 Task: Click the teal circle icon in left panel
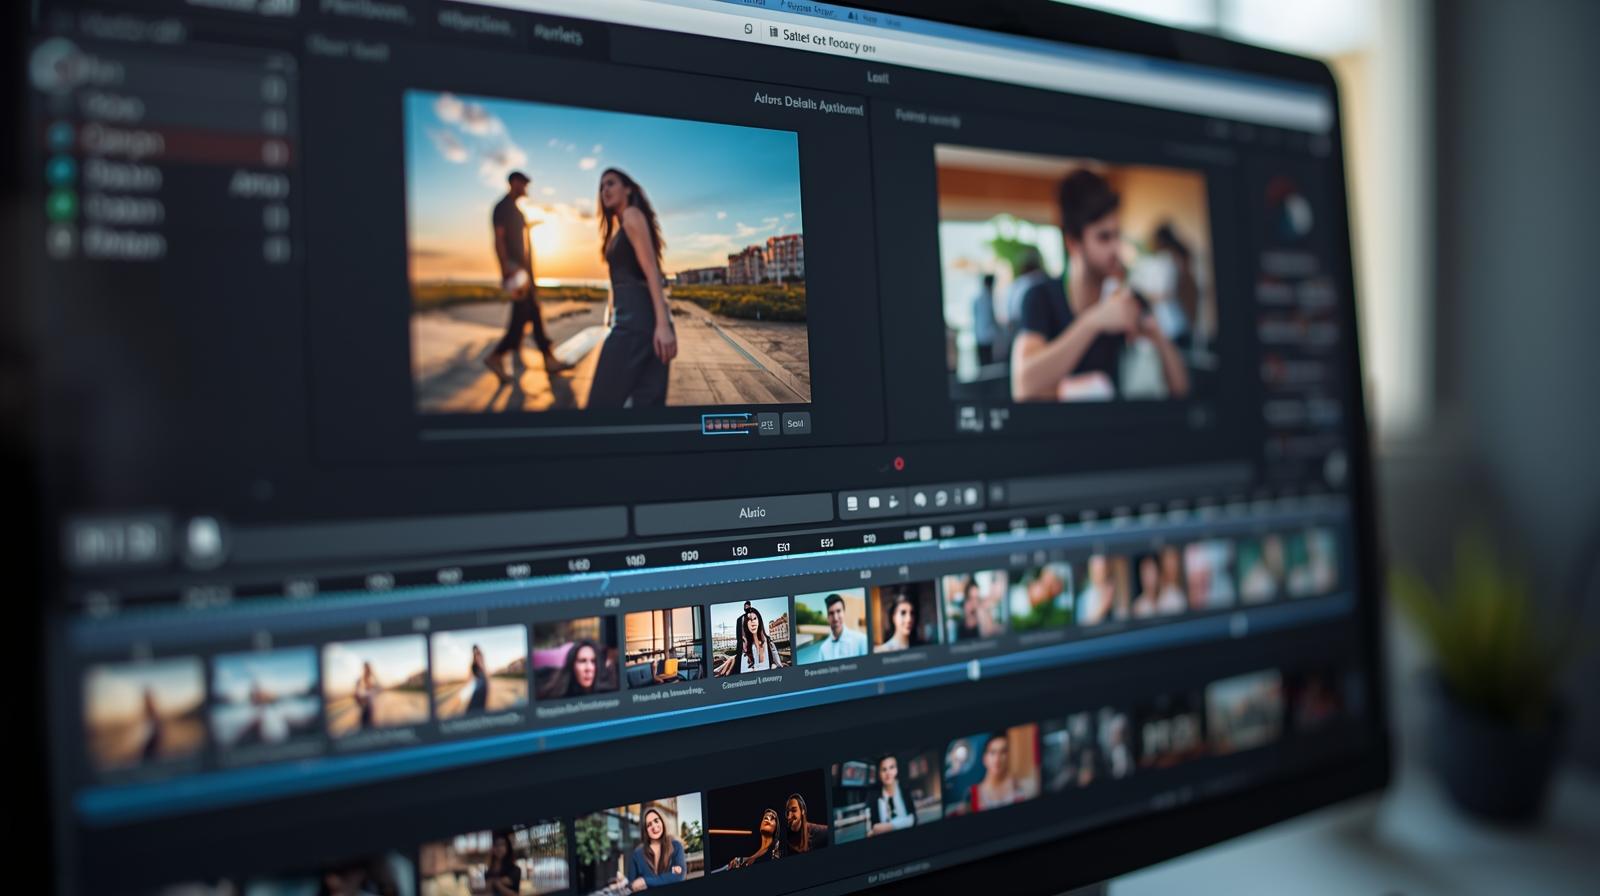[x=61, y=170]
